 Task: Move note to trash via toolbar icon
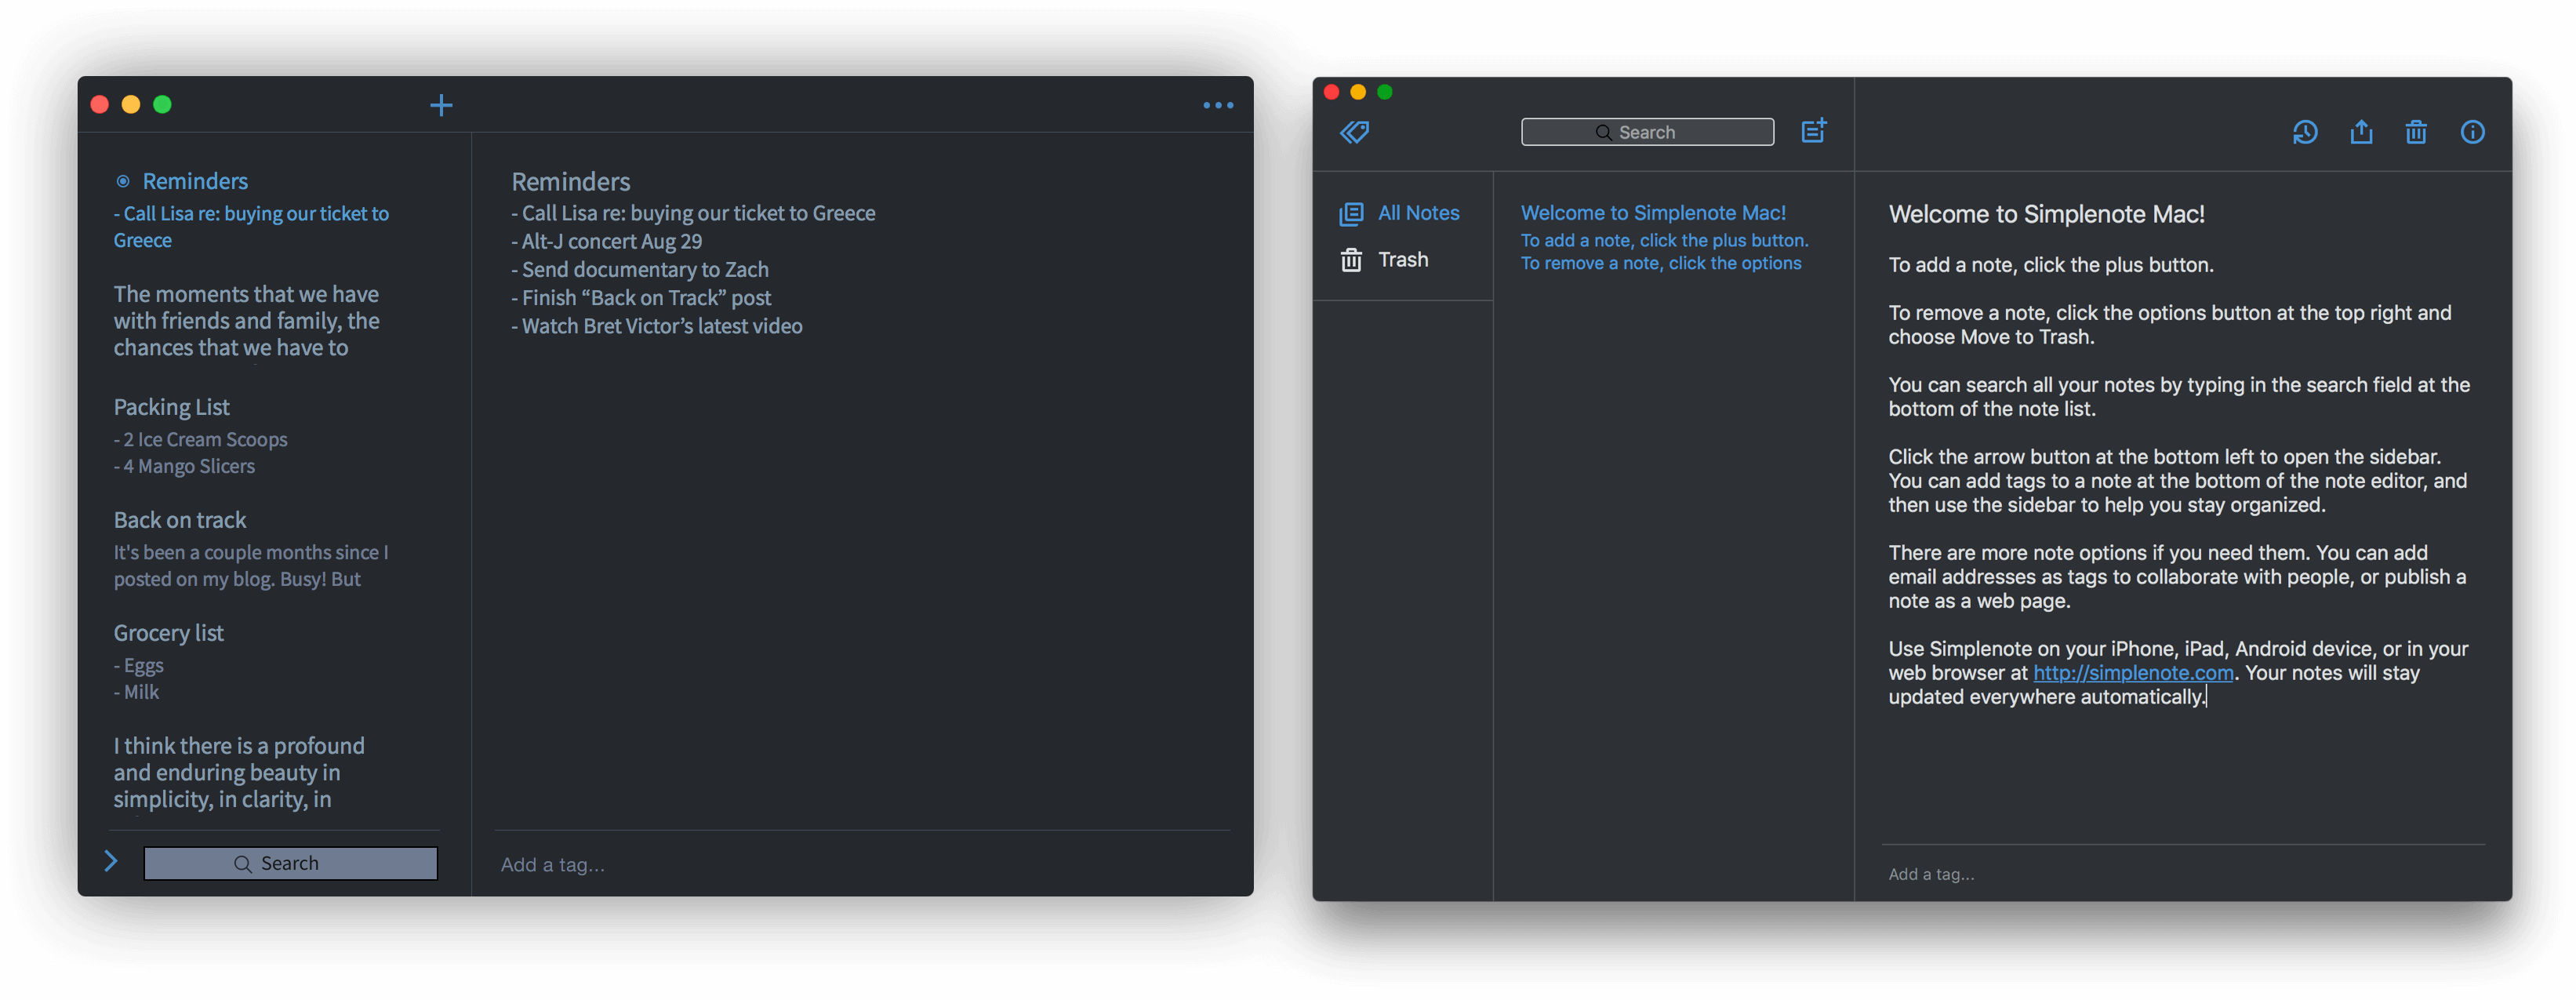(2415, 132)
